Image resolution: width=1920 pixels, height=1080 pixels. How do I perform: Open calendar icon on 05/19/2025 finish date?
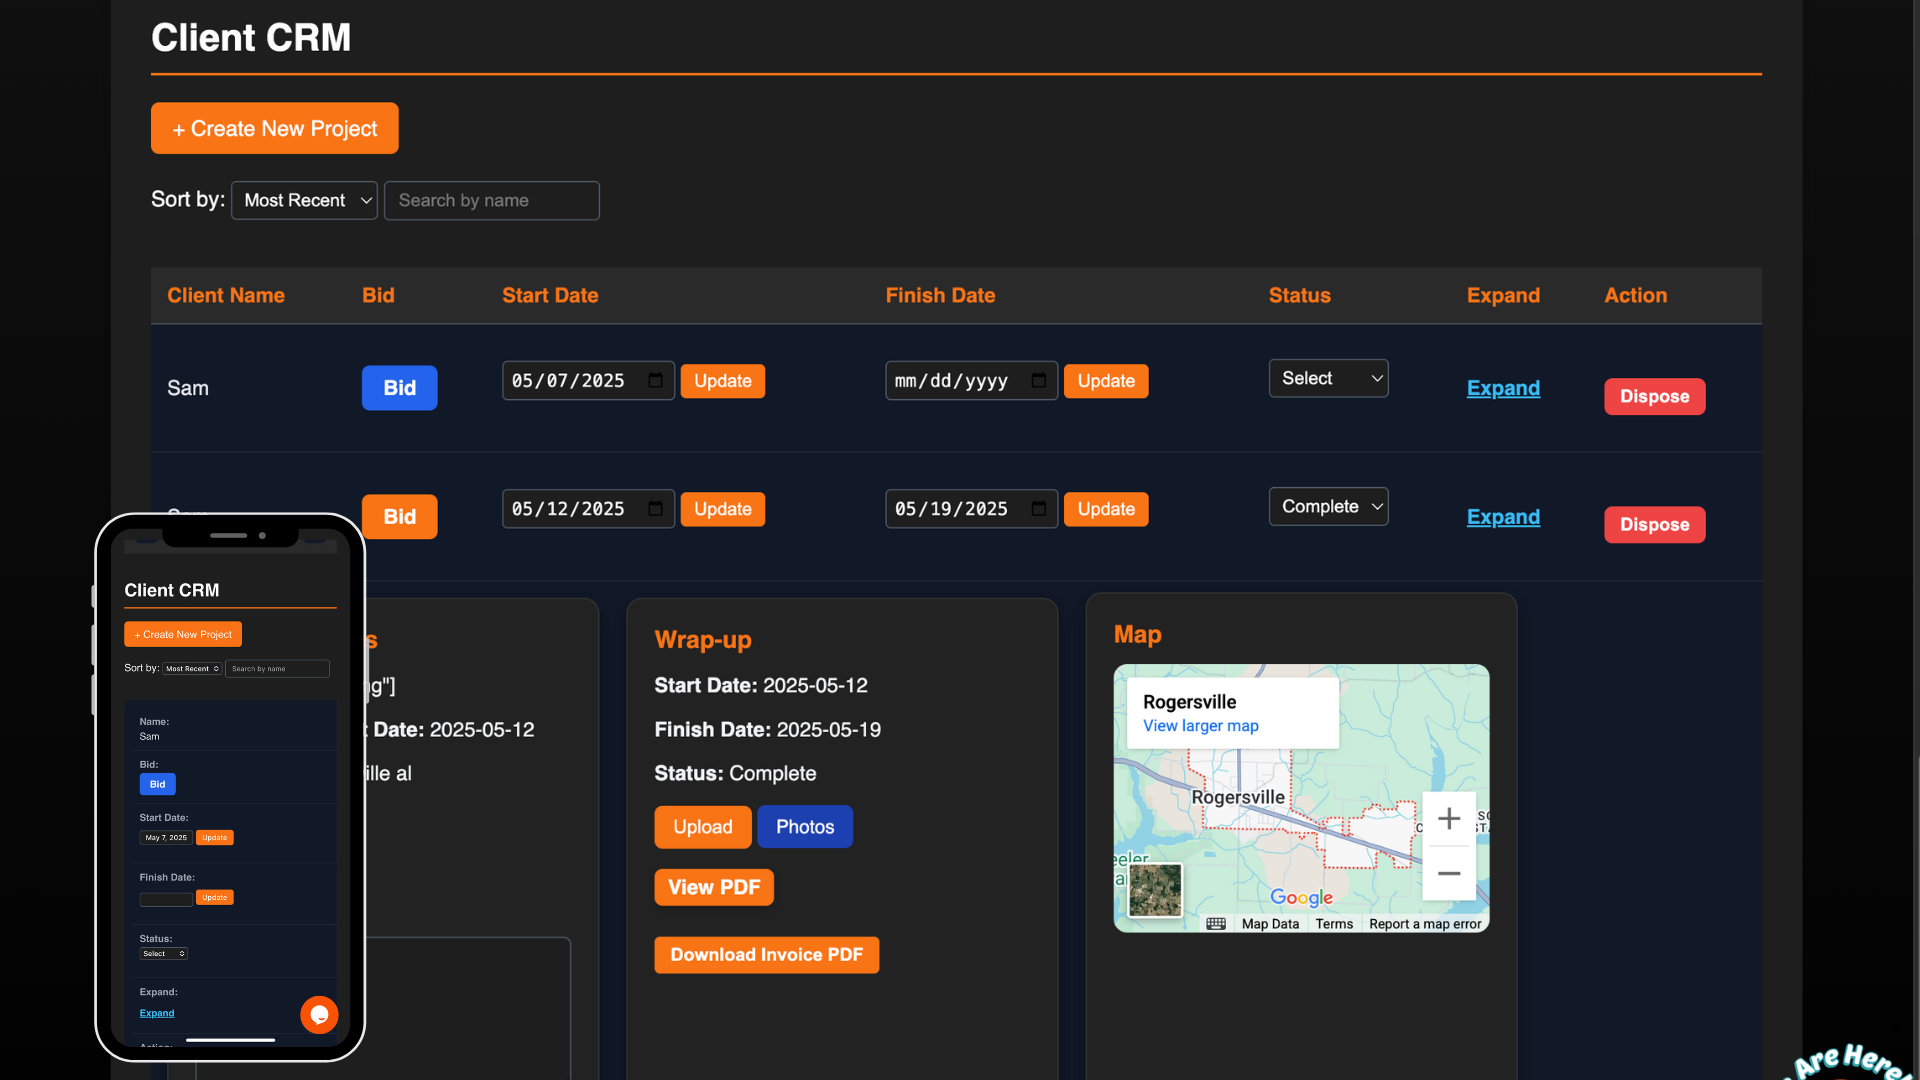click(1038, 509)
